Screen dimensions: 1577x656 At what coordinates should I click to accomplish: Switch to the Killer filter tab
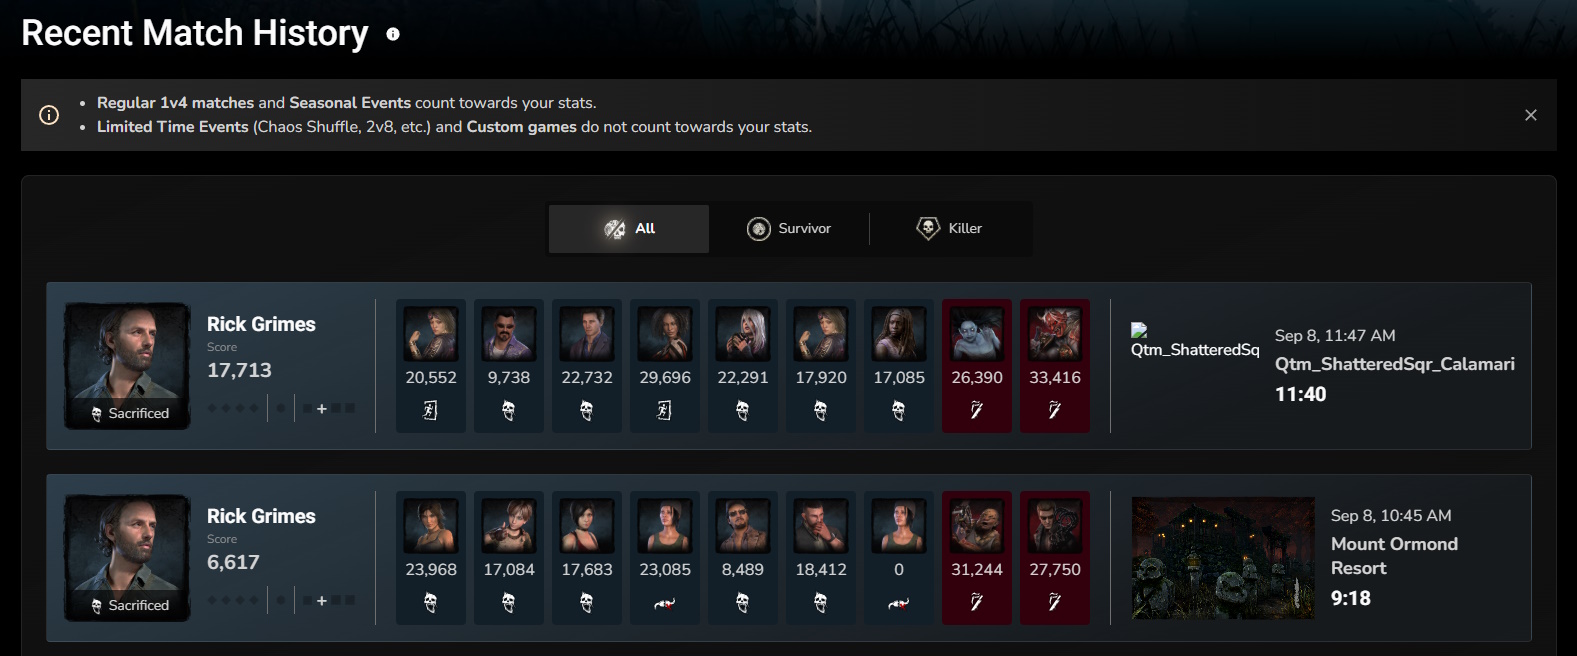click(x=950, y=229)
